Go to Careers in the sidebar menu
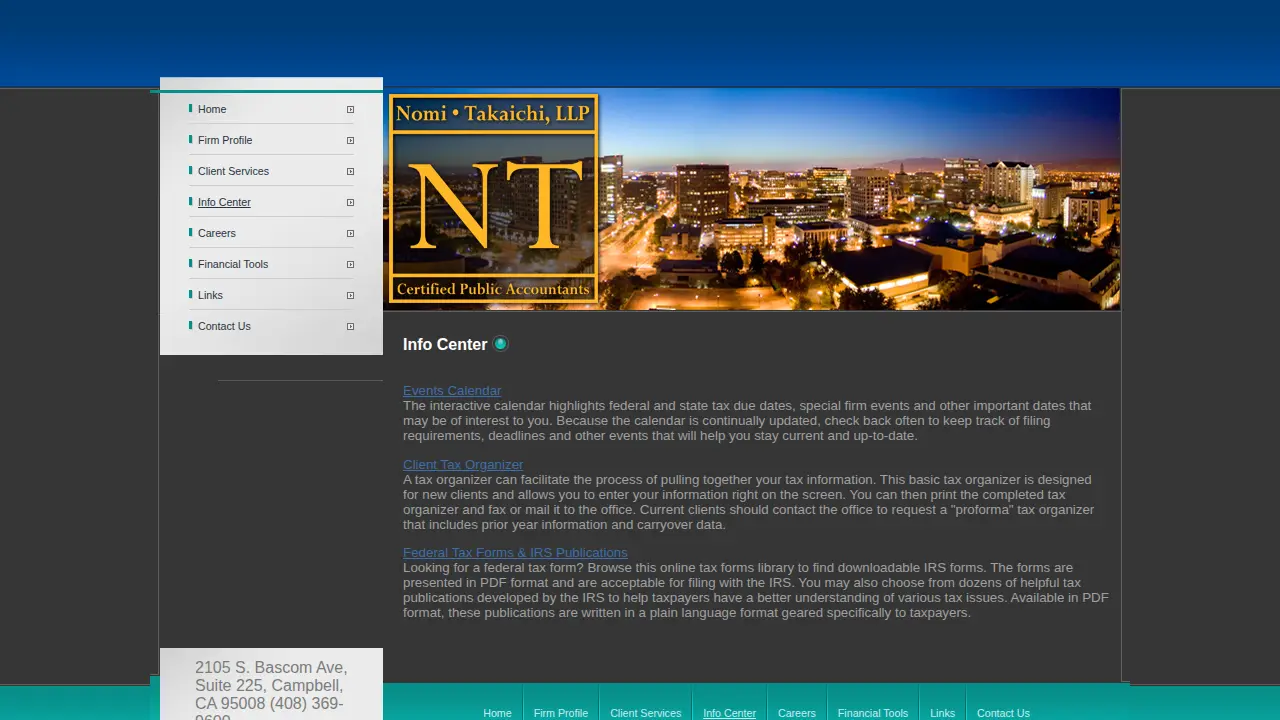Image resolution: width=1280 pixels, height=720 pixels. click(x=217, y=233)
